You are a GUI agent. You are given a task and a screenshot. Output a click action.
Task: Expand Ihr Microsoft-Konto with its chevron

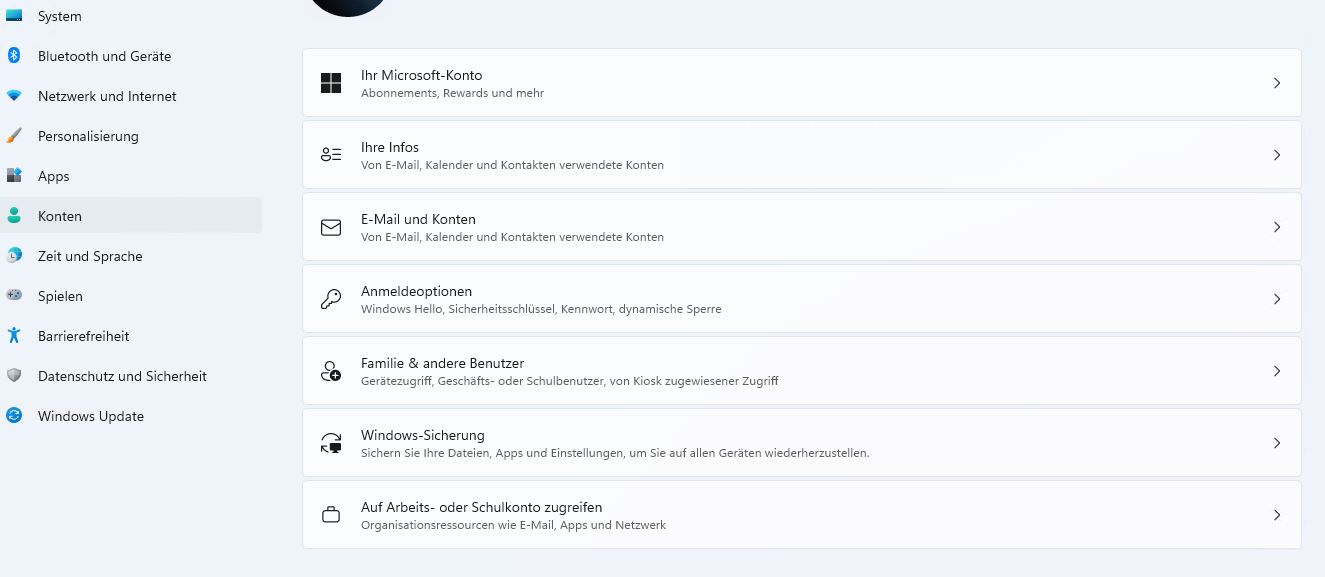coord(1277,83)
